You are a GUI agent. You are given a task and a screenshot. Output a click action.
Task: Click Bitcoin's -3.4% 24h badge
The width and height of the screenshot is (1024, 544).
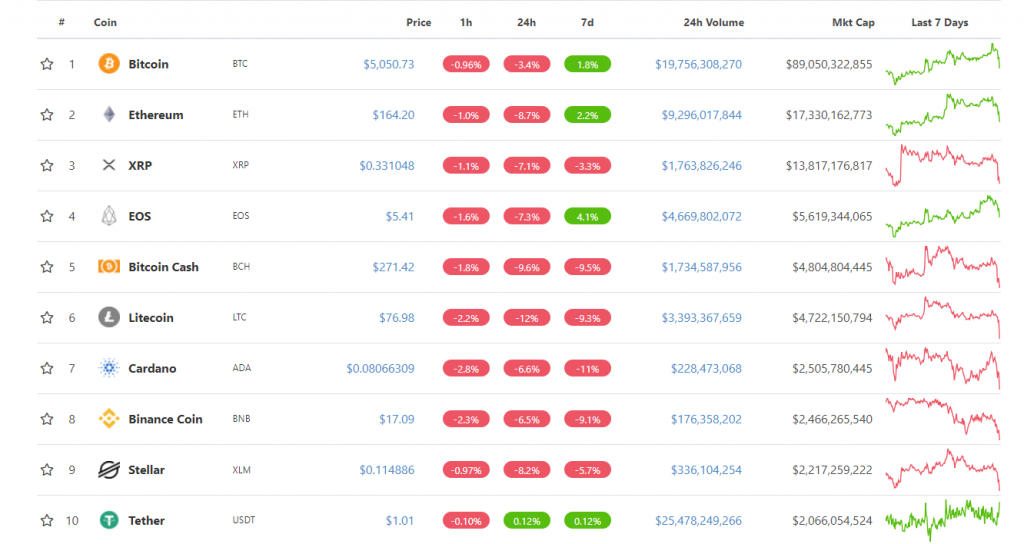coord(526,65)
